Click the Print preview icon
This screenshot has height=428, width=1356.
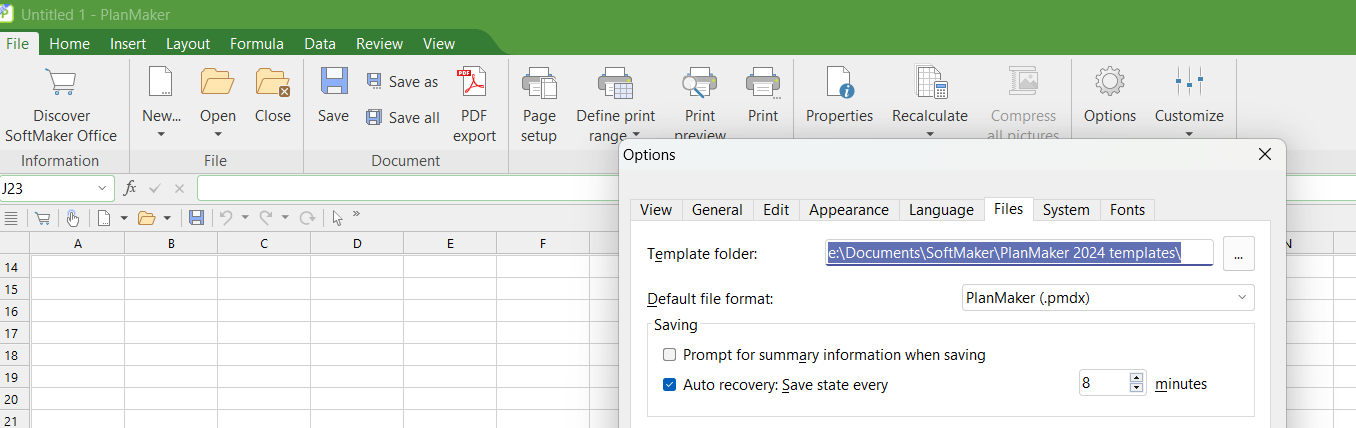click(x=700, y=82)
